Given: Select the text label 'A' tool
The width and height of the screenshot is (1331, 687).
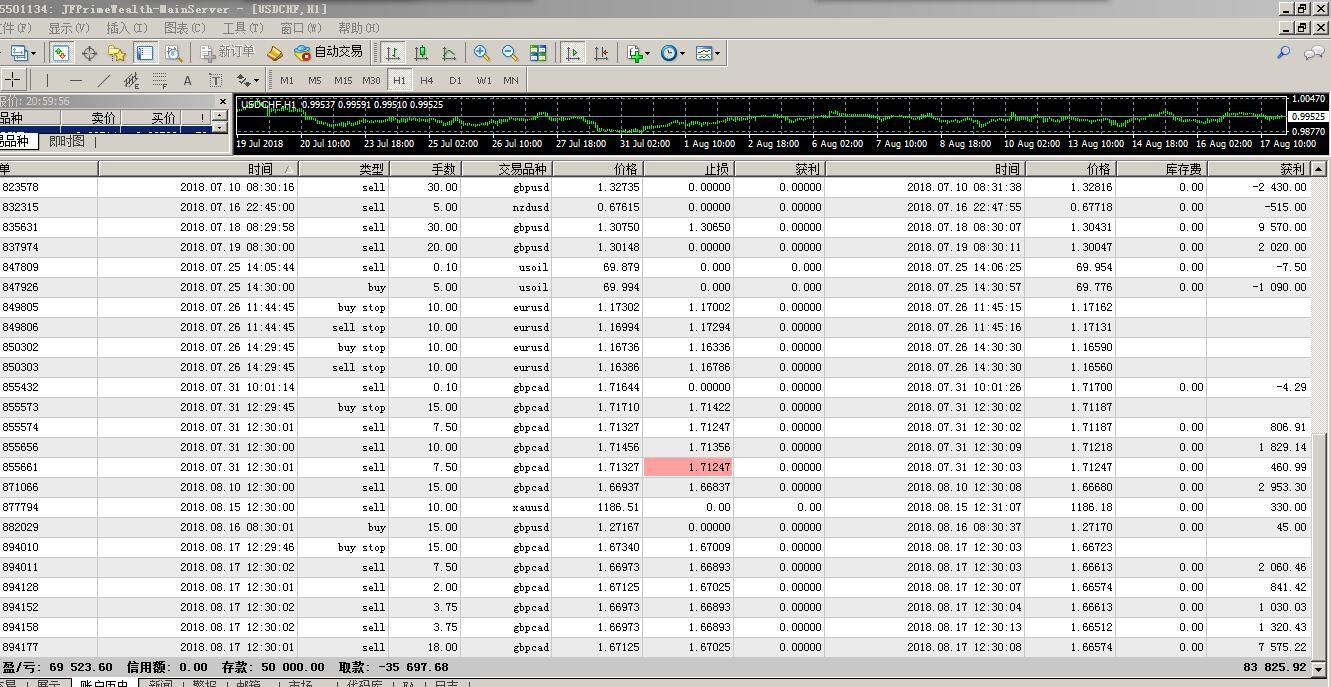Looking at the screenshot, I should tap(187, 80).
